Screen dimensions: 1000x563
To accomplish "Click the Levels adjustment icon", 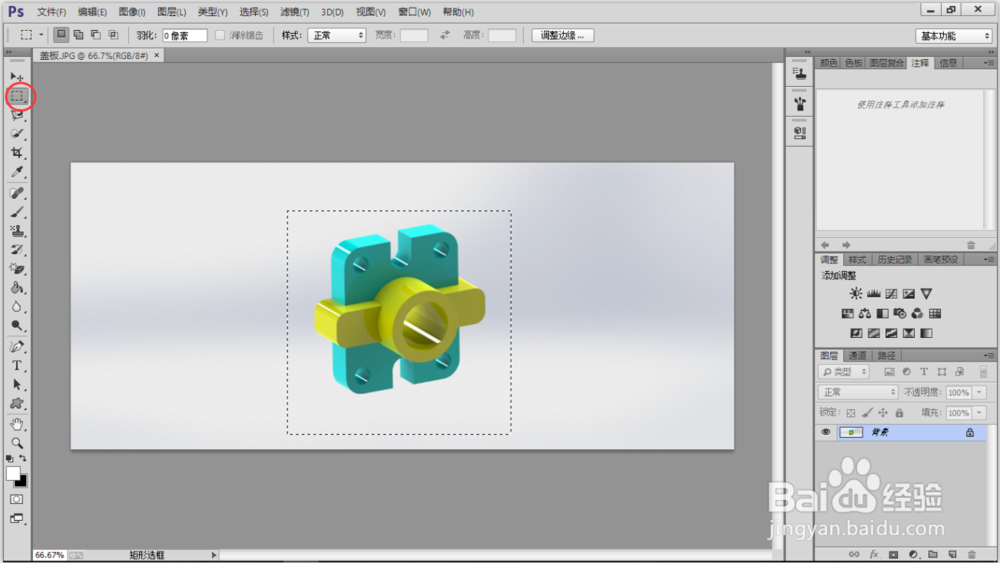I will pyautogui.click(x=874, y=293).
